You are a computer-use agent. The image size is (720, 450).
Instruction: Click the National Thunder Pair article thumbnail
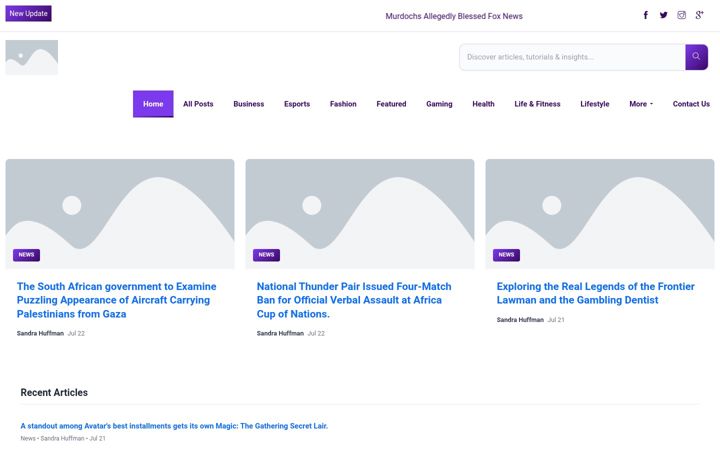360,214
